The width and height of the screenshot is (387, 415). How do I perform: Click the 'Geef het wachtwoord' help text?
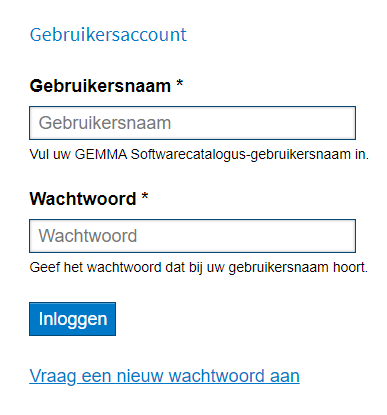[x=199, y=268]
